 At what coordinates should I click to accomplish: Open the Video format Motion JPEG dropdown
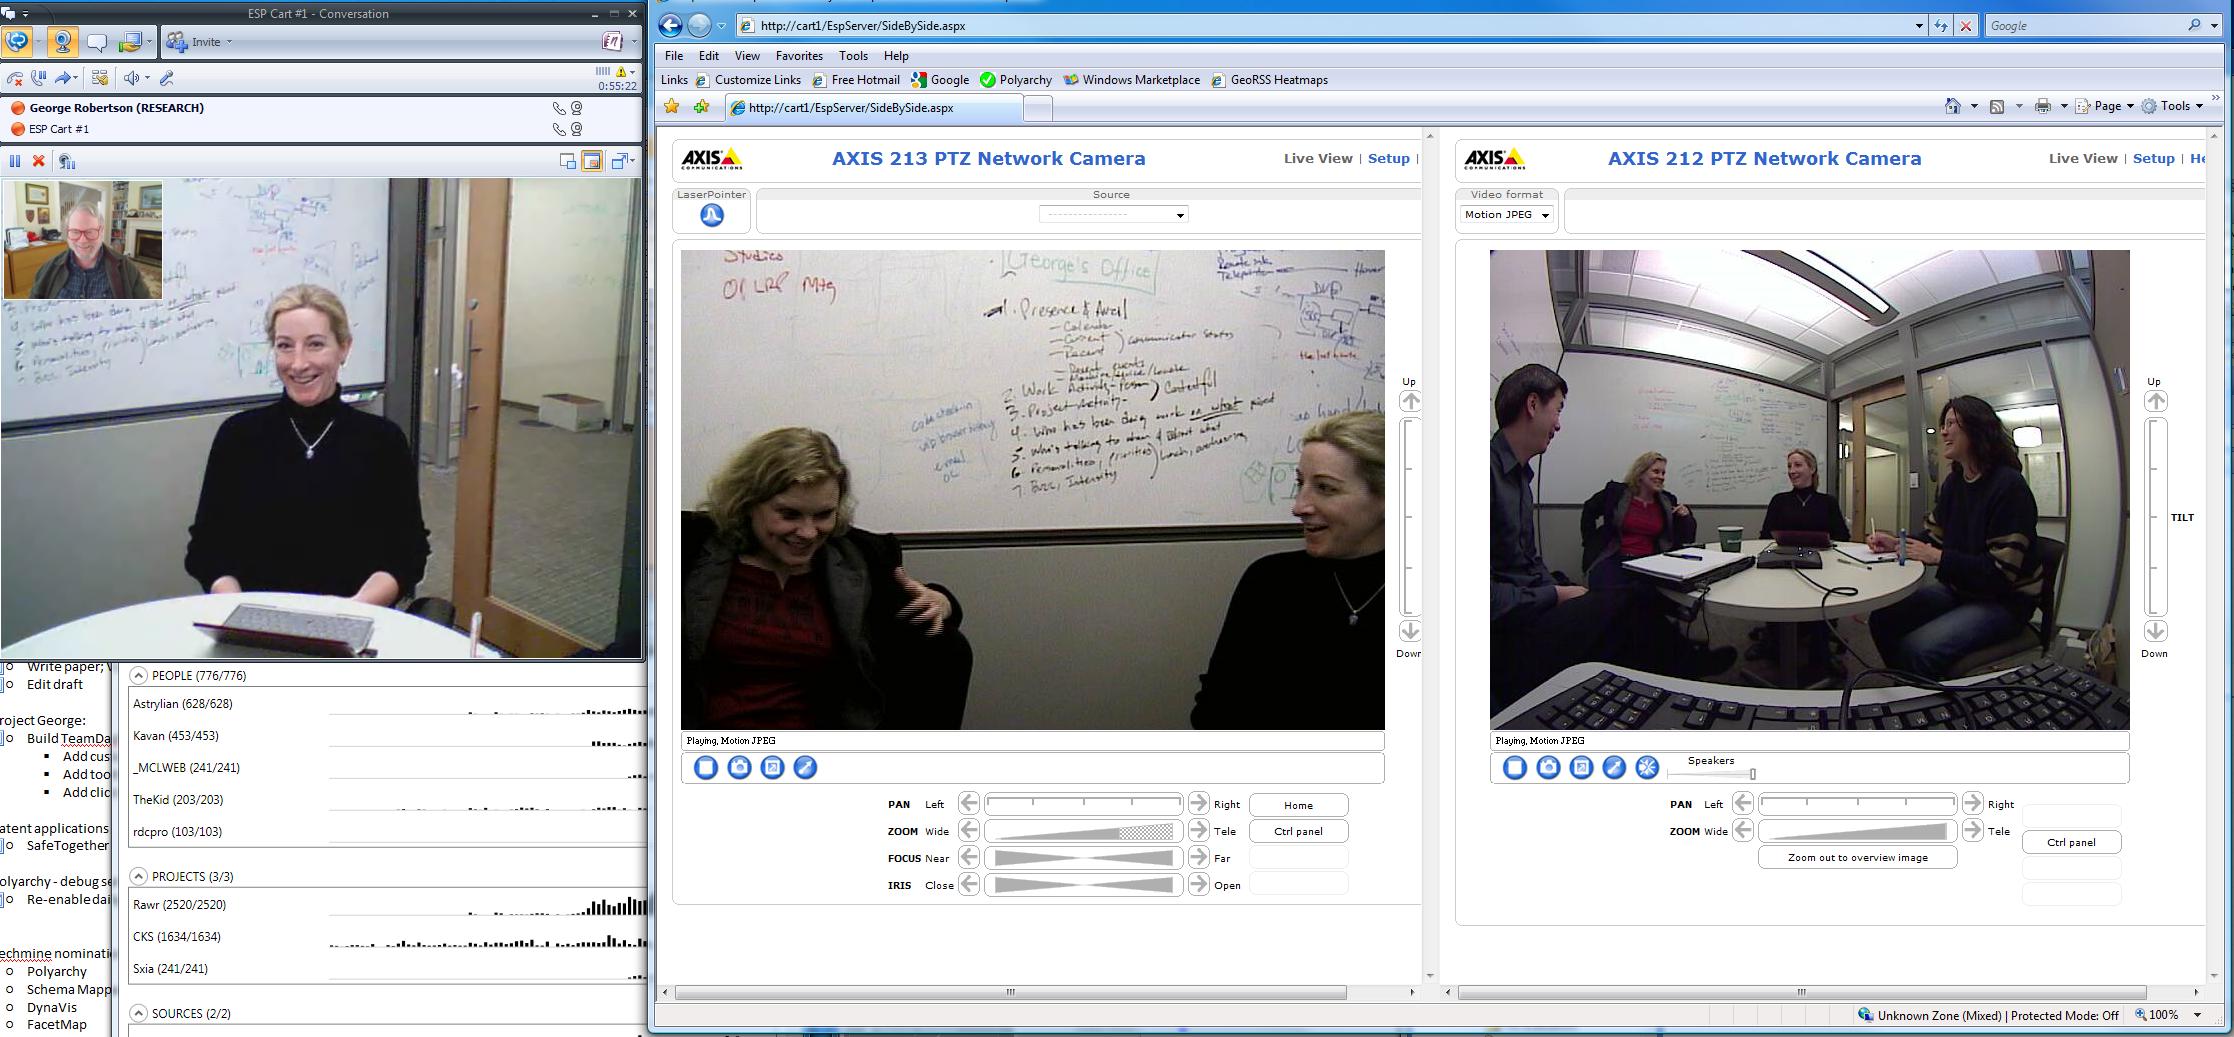[1506, 215]
